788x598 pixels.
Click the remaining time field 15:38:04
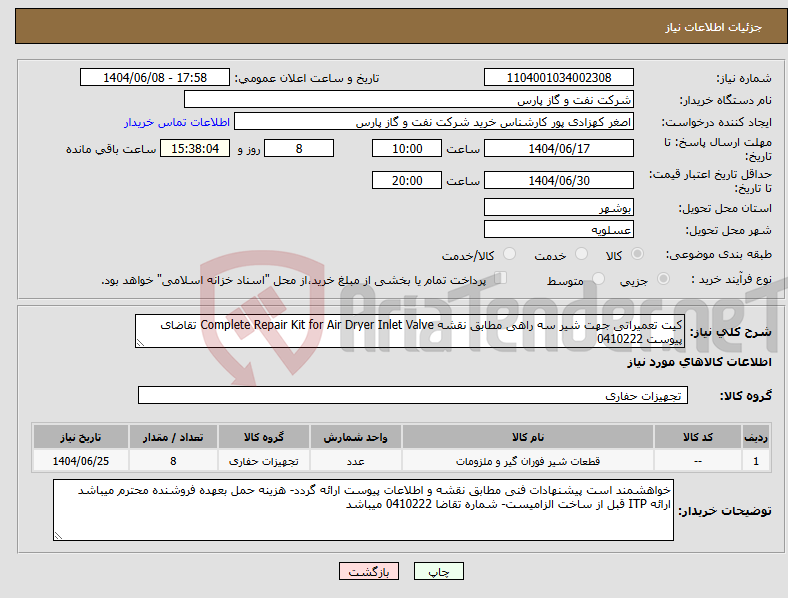point(195,149)
